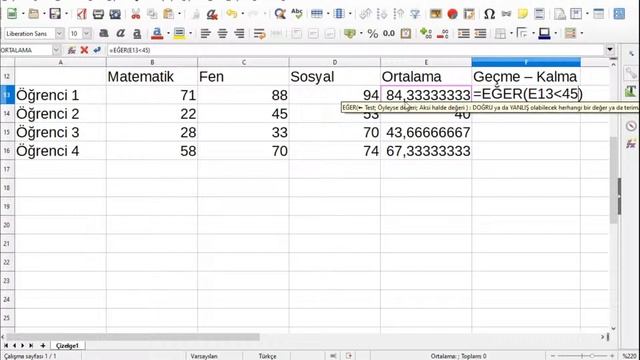Define print area icon
Image resolution: width=640 pixels, height=360 pixels.
pos(560,14)
